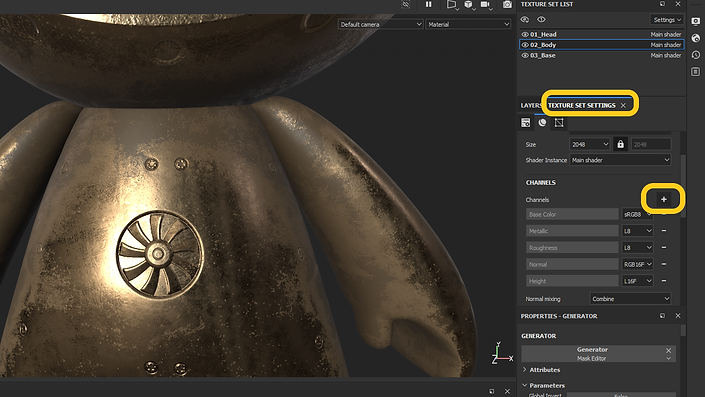Open display settings icon in right sidebar
The height and width of the screenshot is (397, 705).
696,21
